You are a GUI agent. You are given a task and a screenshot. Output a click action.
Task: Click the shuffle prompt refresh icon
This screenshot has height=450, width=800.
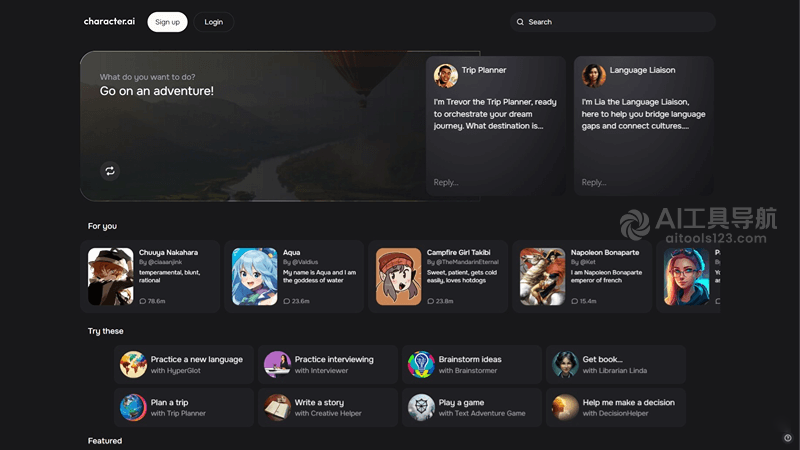click(x=110, y=171)
